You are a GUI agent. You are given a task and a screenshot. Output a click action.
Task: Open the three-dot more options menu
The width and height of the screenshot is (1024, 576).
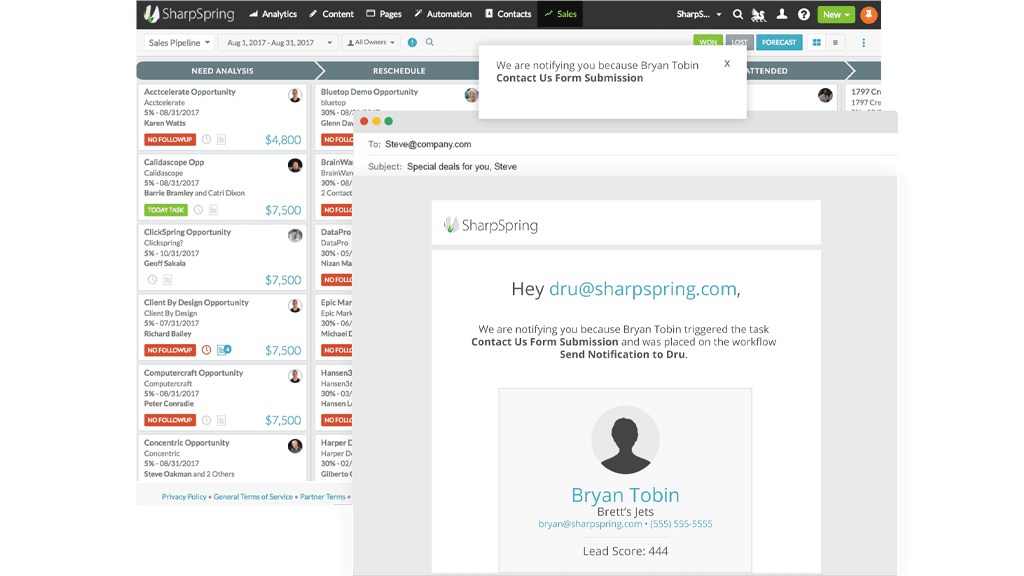[x=863, y=42]
